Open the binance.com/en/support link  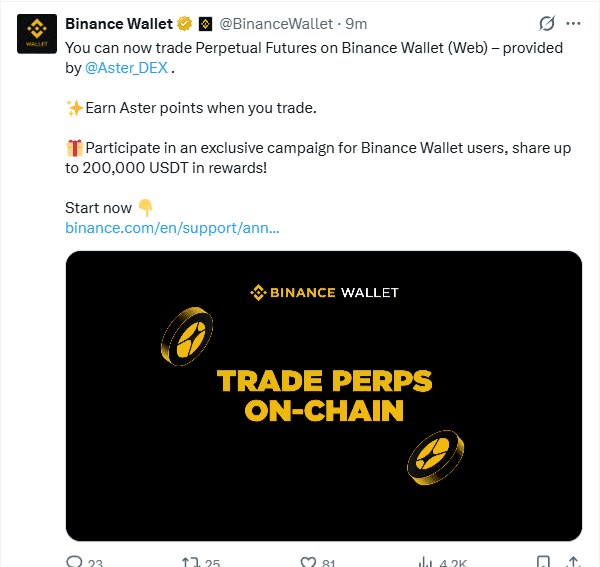pos(172,228)
